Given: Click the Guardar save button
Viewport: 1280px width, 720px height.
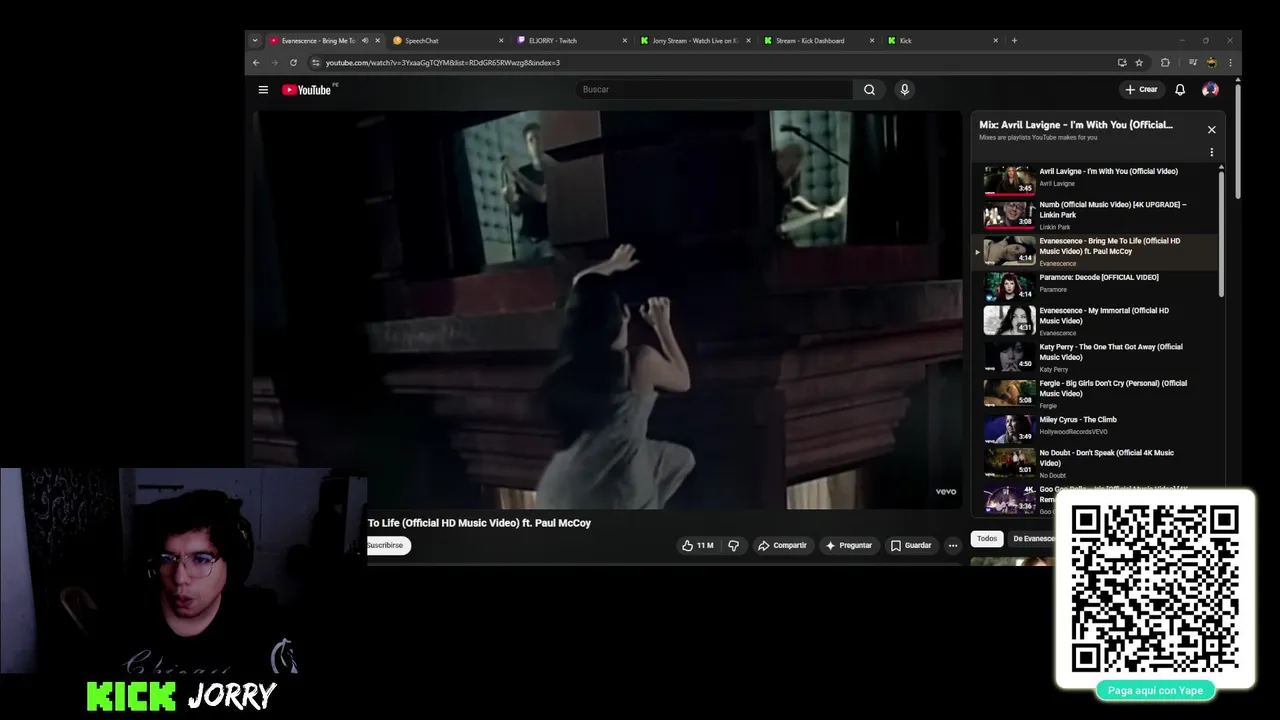Looking at the screenshot, I should 911,545.
